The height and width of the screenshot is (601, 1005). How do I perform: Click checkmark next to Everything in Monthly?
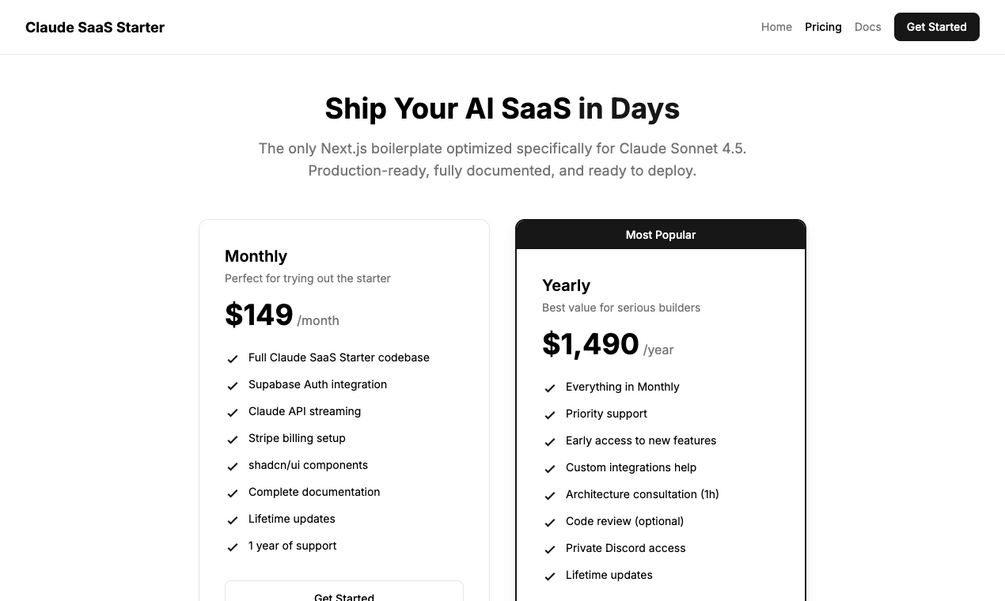pyautogui.click(x=549, y=388)
